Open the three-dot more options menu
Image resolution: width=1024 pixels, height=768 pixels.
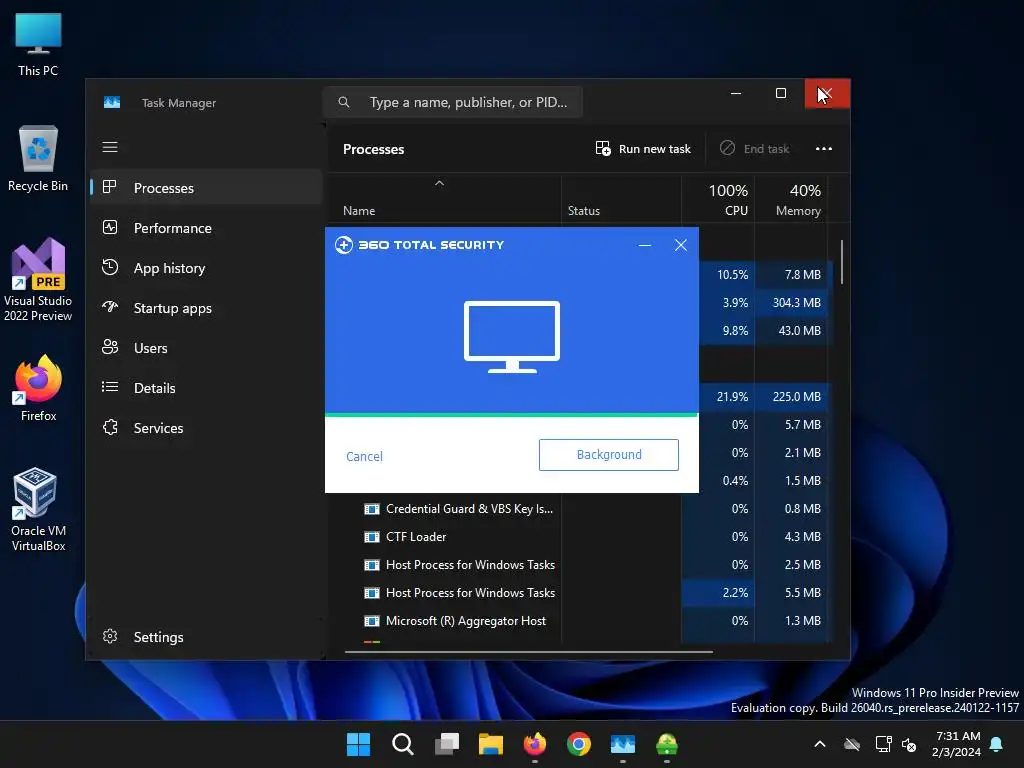(824, 149)
